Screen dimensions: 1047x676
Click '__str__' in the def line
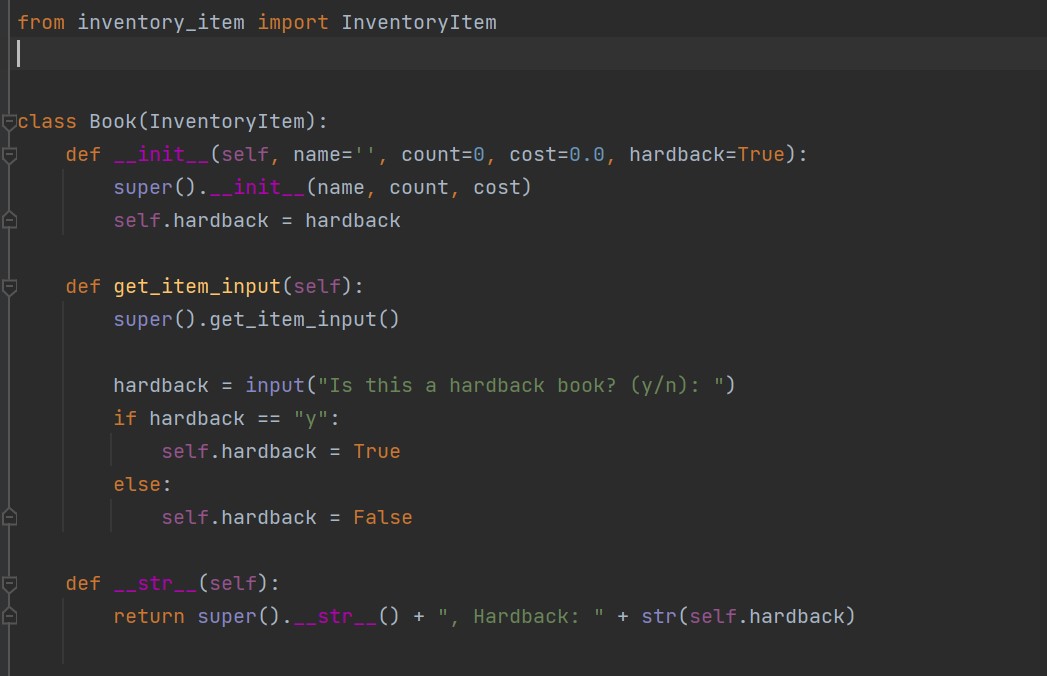click(x=156, y=583)
